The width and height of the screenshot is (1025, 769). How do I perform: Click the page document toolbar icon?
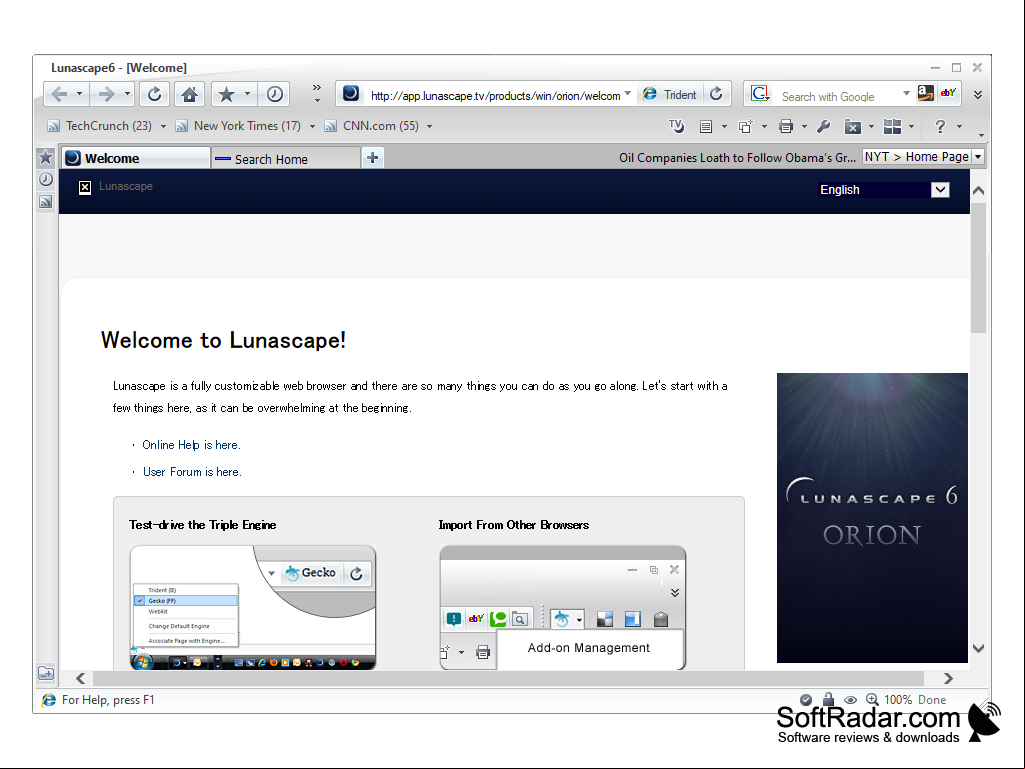[x=706, y=127]
